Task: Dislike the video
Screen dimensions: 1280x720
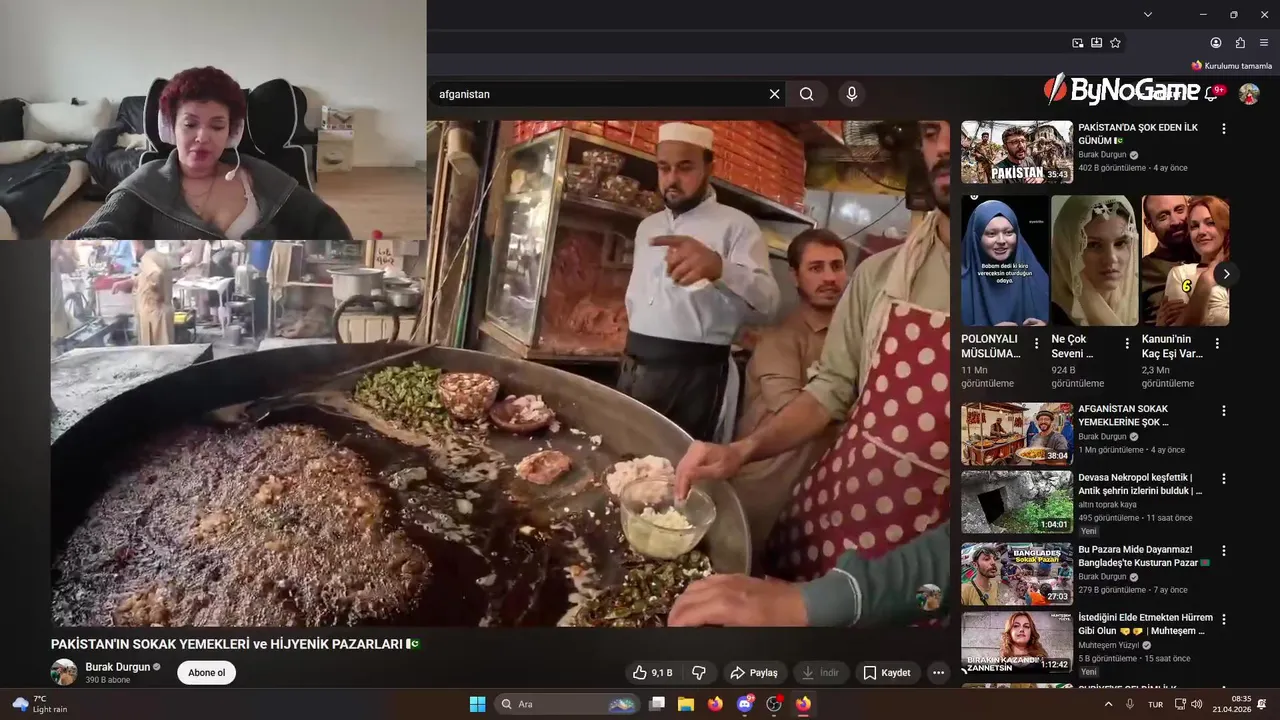Action: (x=700, y=673)
